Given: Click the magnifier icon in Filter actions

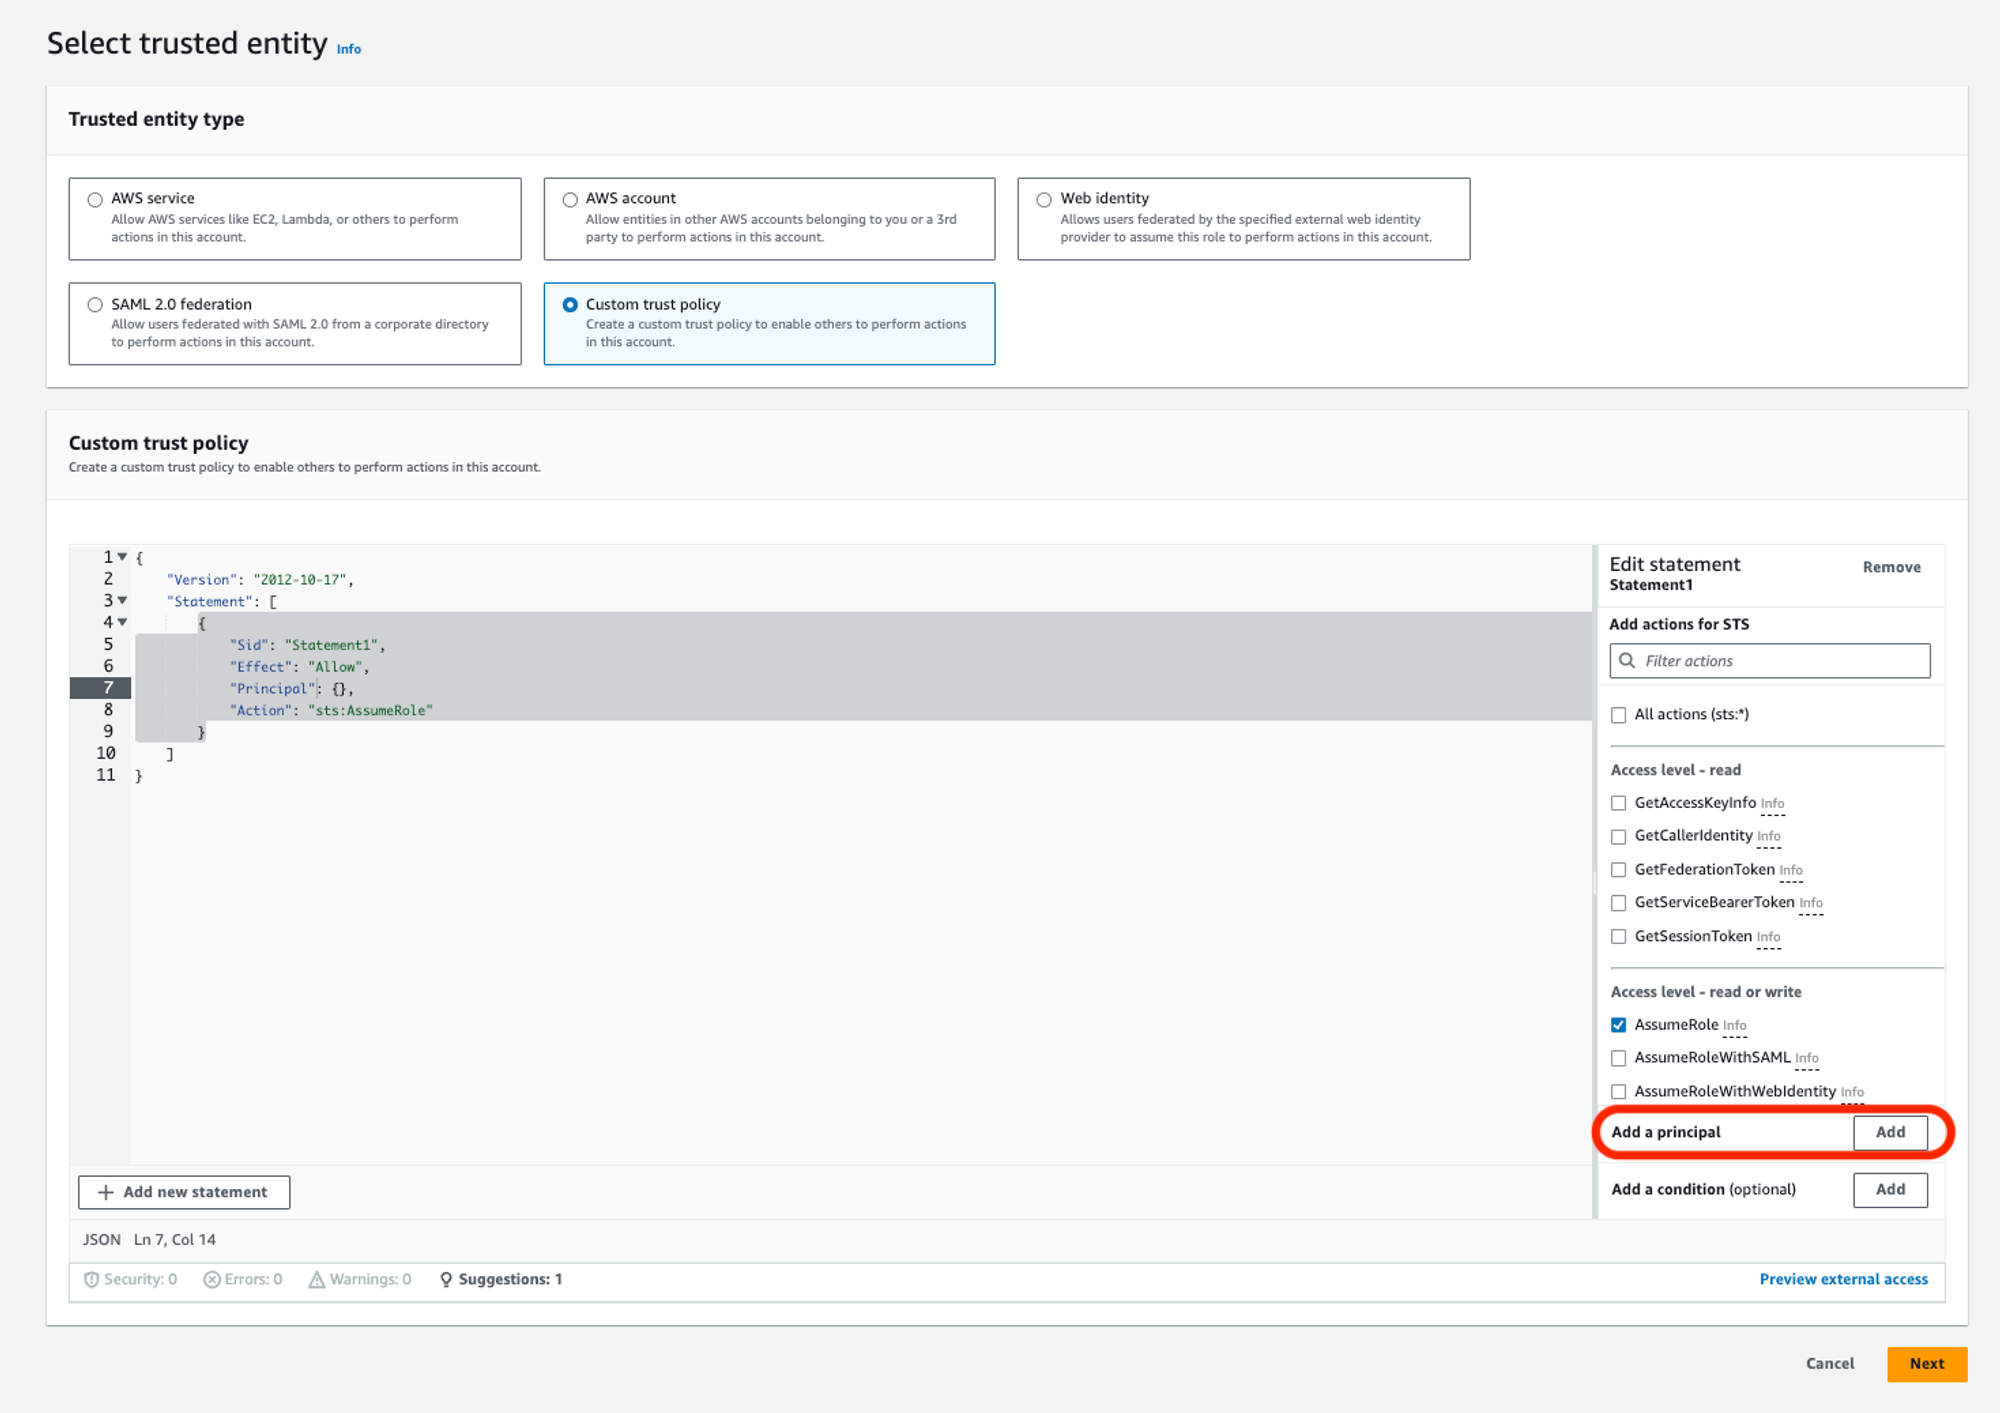Looking at the screenshot, I should [x=1627, y=661].
